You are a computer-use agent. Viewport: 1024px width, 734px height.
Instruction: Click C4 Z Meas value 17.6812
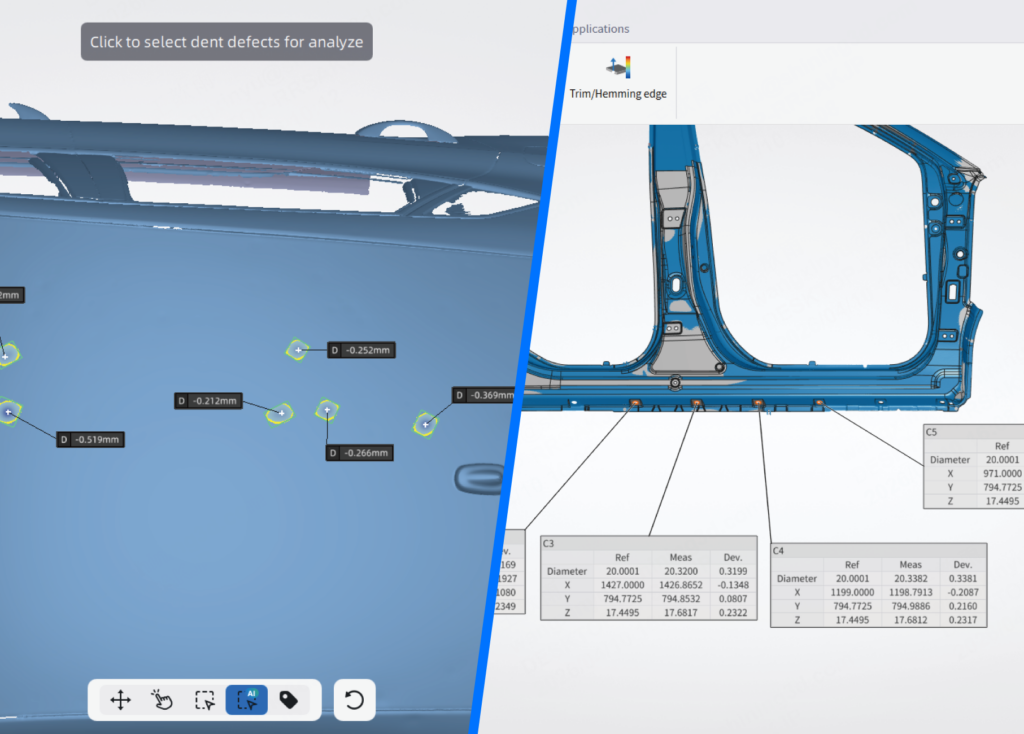(910, 620)
